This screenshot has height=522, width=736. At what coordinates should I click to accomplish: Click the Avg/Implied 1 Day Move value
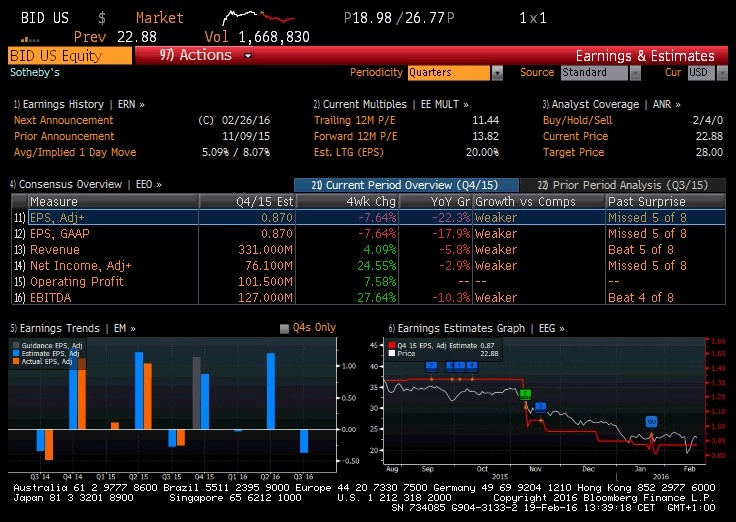[x=236, y=152]
